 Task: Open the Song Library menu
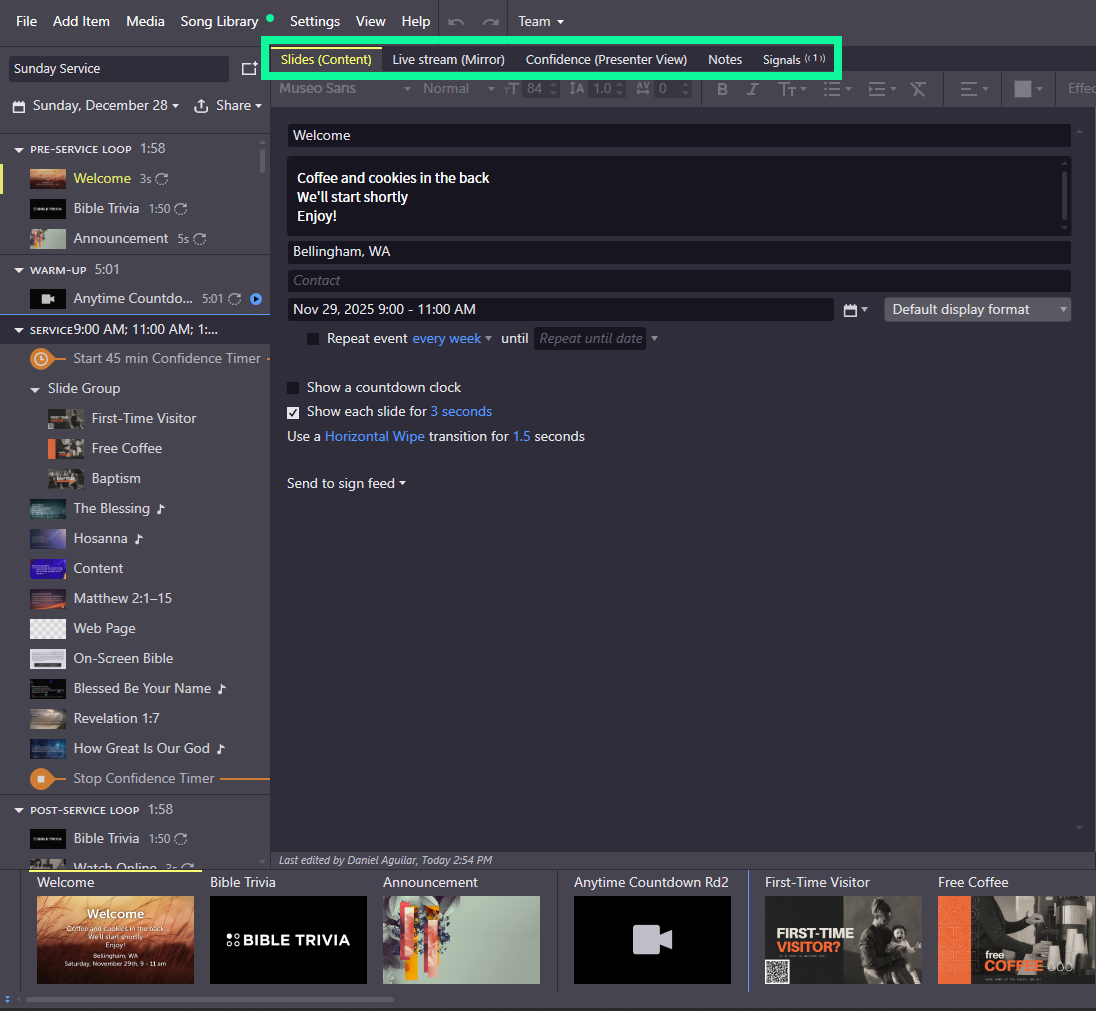(x=219, y=22)
